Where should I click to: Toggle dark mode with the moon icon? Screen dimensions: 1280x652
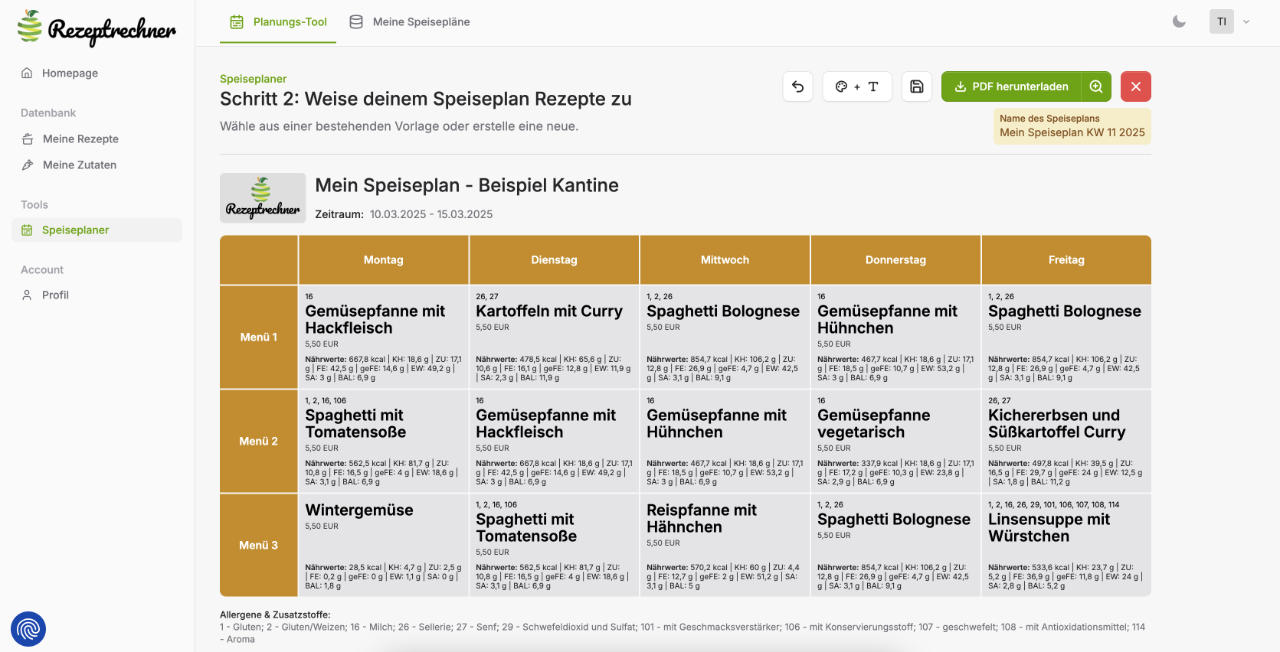click(x=1179, y=21)
